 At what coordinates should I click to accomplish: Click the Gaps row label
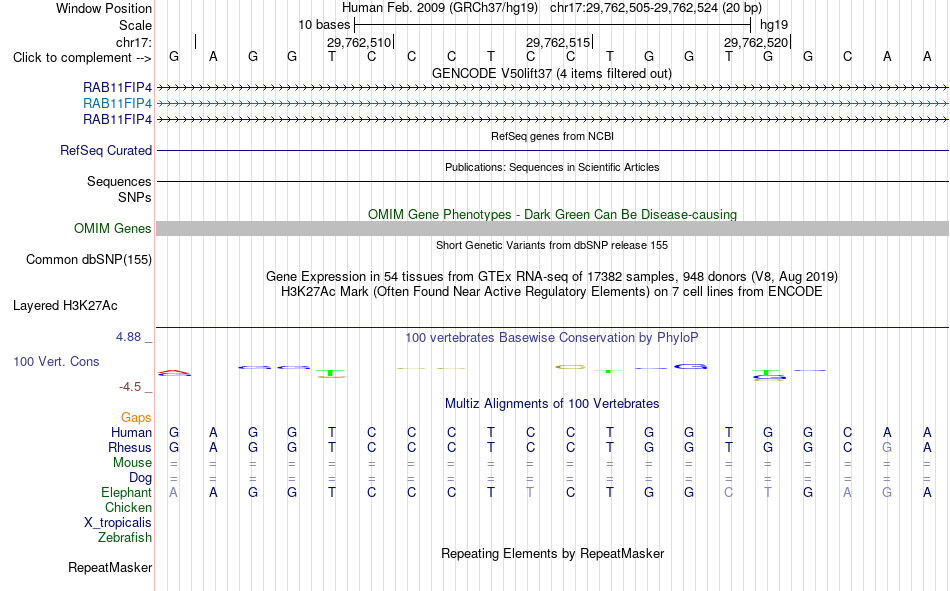point(136,417)
